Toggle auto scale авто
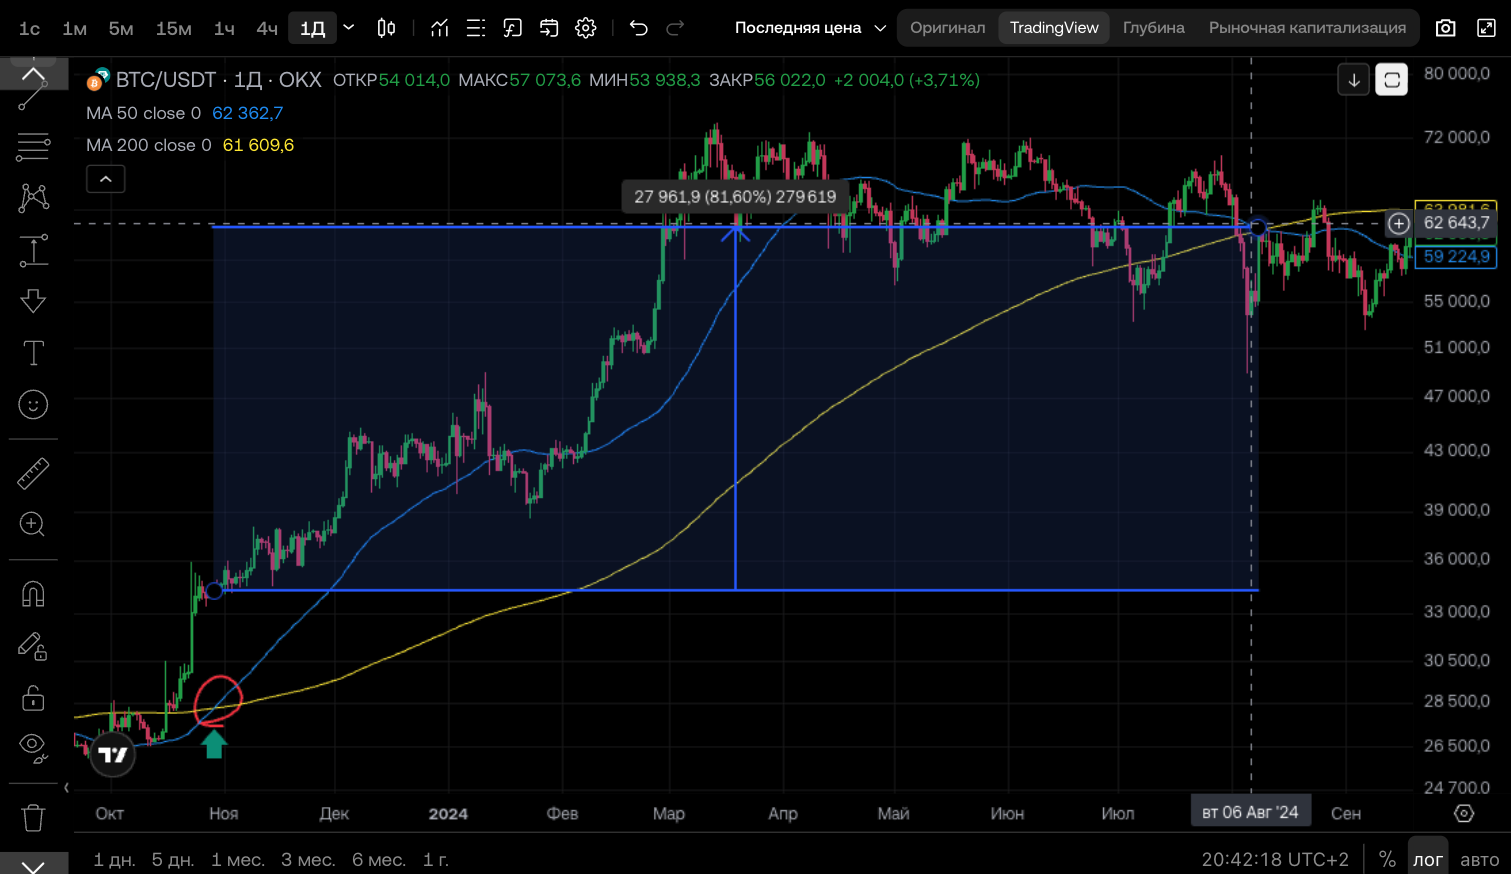This screenshot has width=1511, height=874. coord(1480,859)
